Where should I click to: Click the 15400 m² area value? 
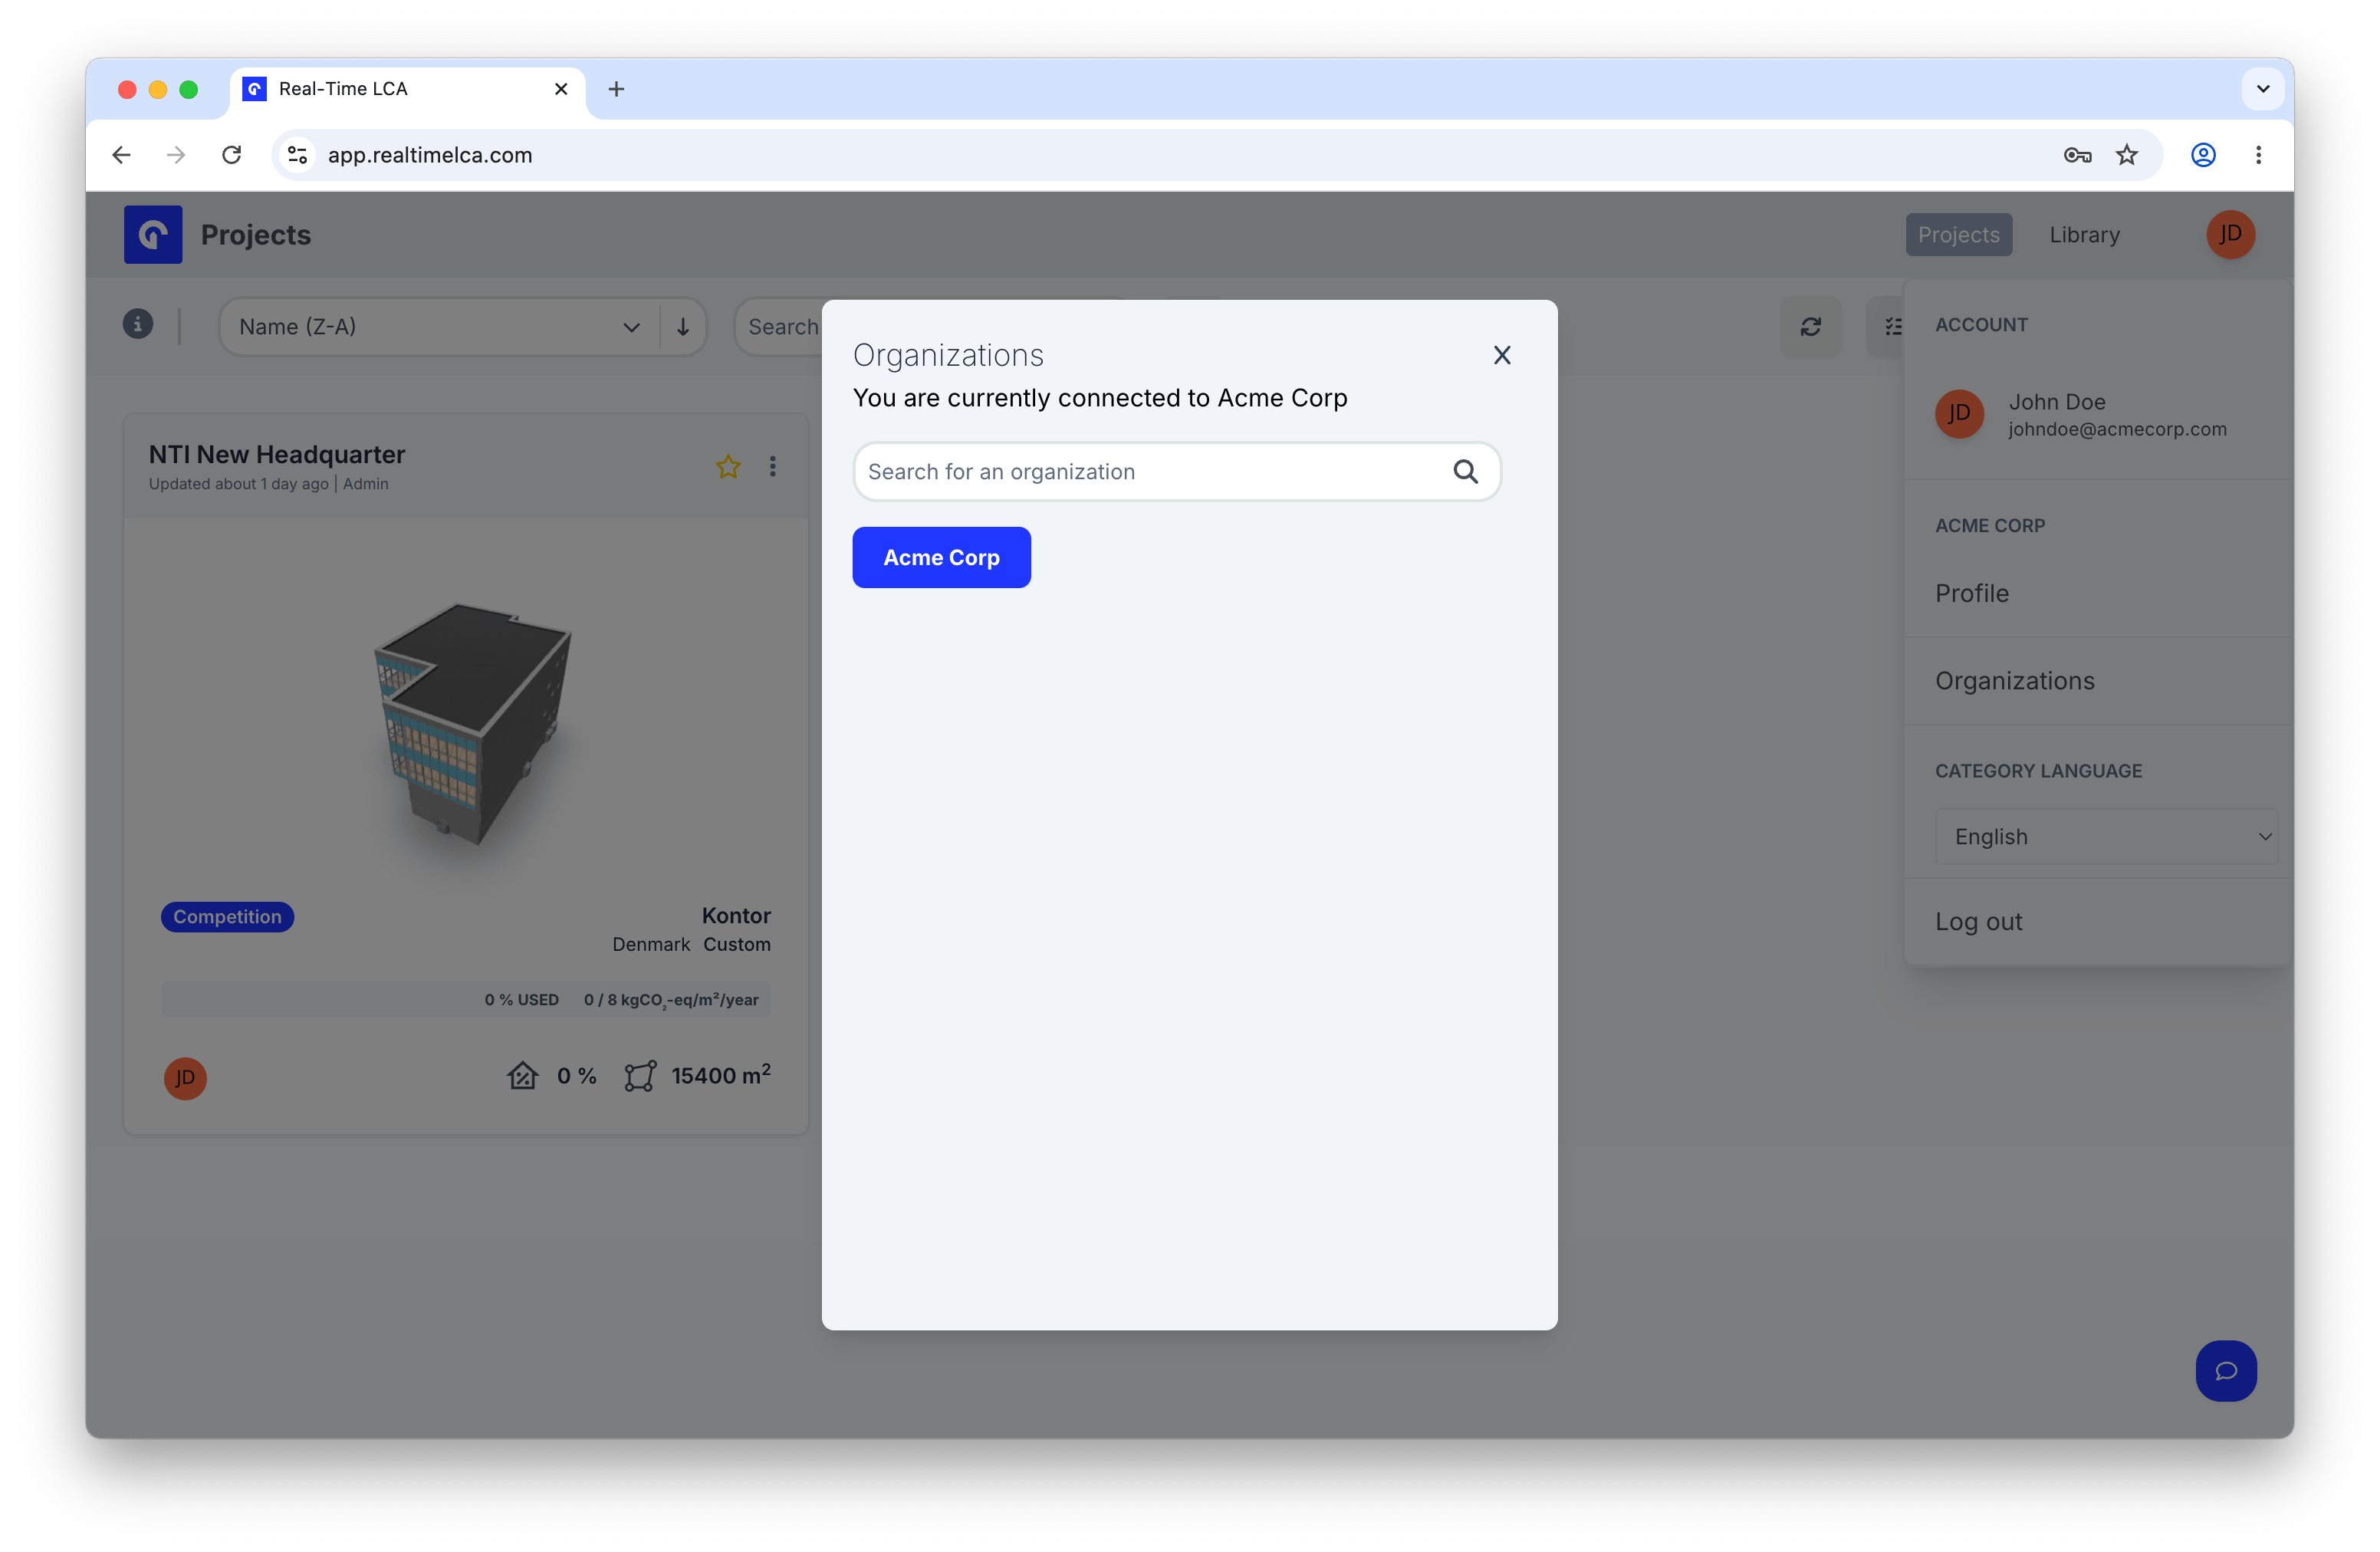click(720, 1075)
